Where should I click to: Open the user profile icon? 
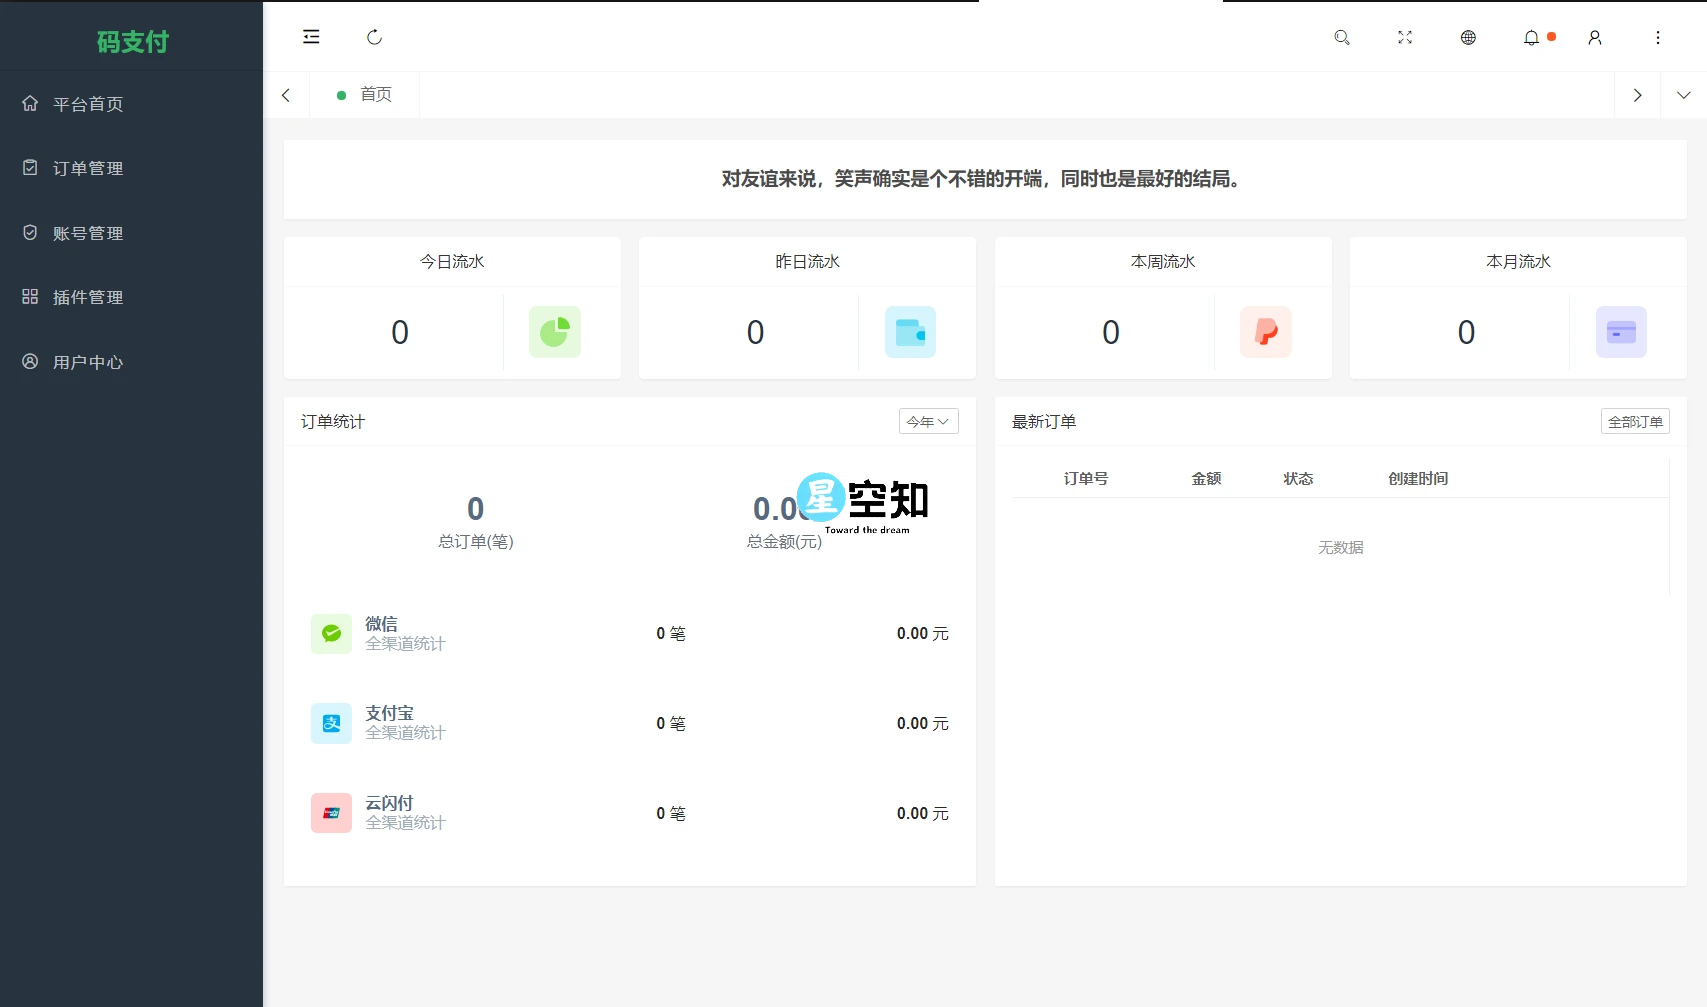tap(1594, 37)
